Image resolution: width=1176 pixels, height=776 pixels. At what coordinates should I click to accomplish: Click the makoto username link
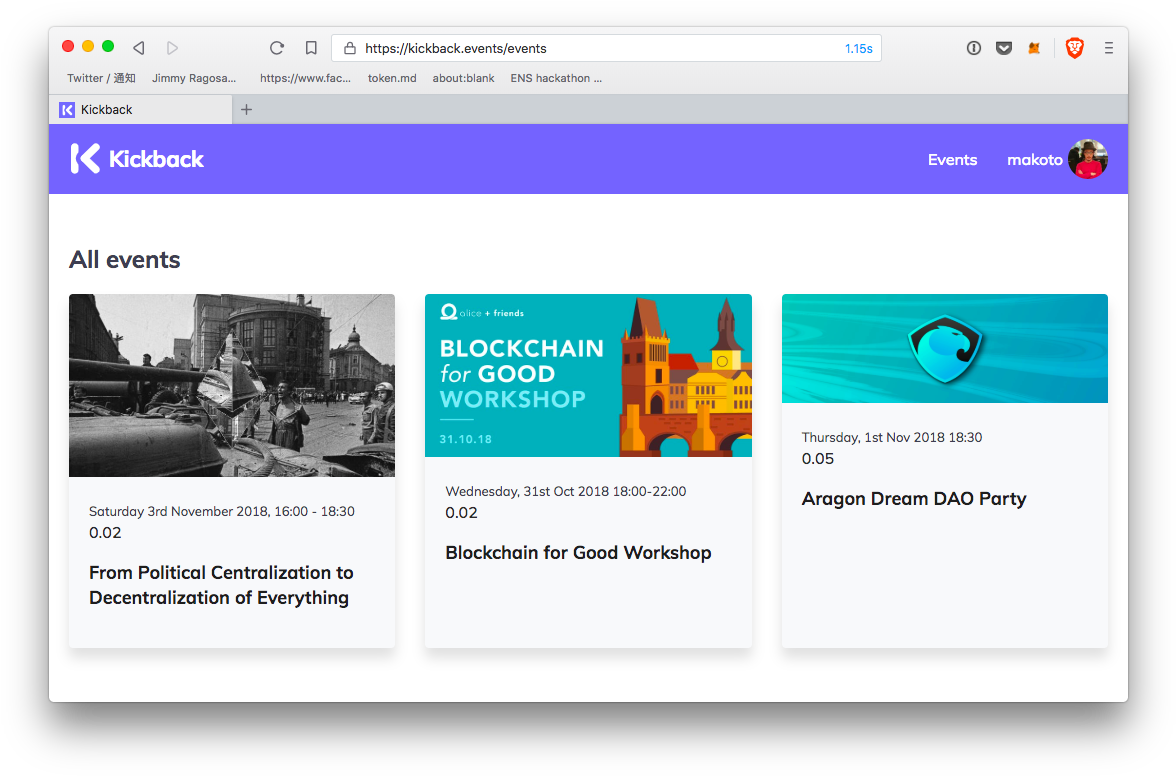(x=1034, y=160)
